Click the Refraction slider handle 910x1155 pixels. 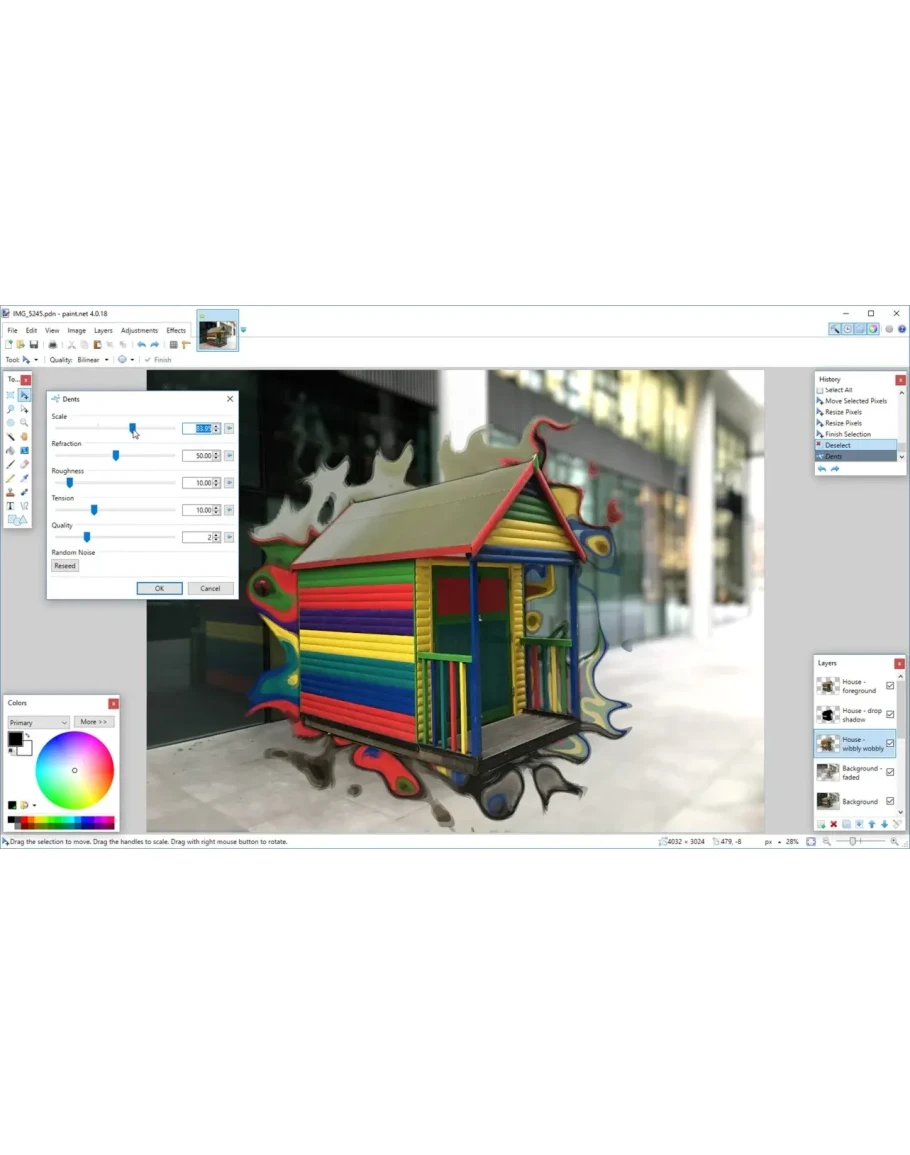pyautogui.click(x=116, y=455)
